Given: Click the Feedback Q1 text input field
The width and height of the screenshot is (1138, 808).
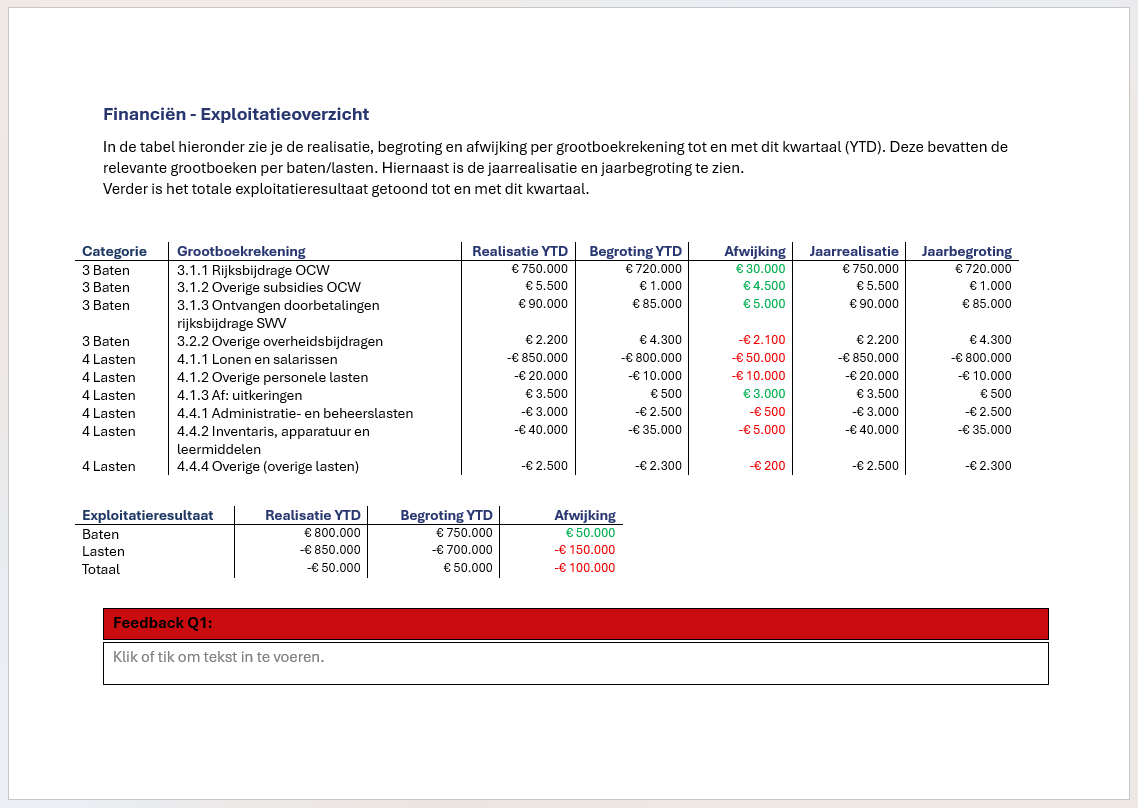Looking at the screenshot, I should point(575,663).
